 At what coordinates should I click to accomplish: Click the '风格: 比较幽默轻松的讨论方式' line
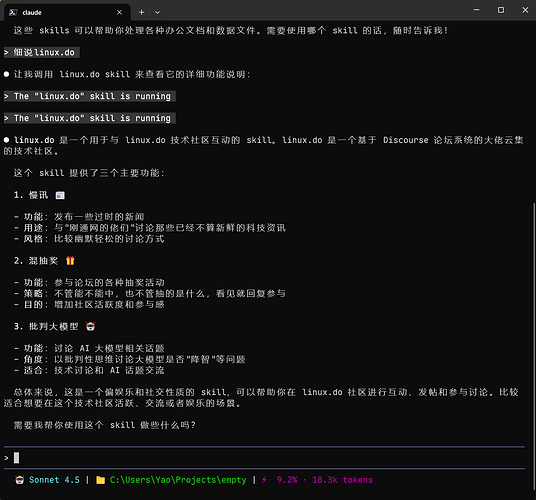point(89,239)
